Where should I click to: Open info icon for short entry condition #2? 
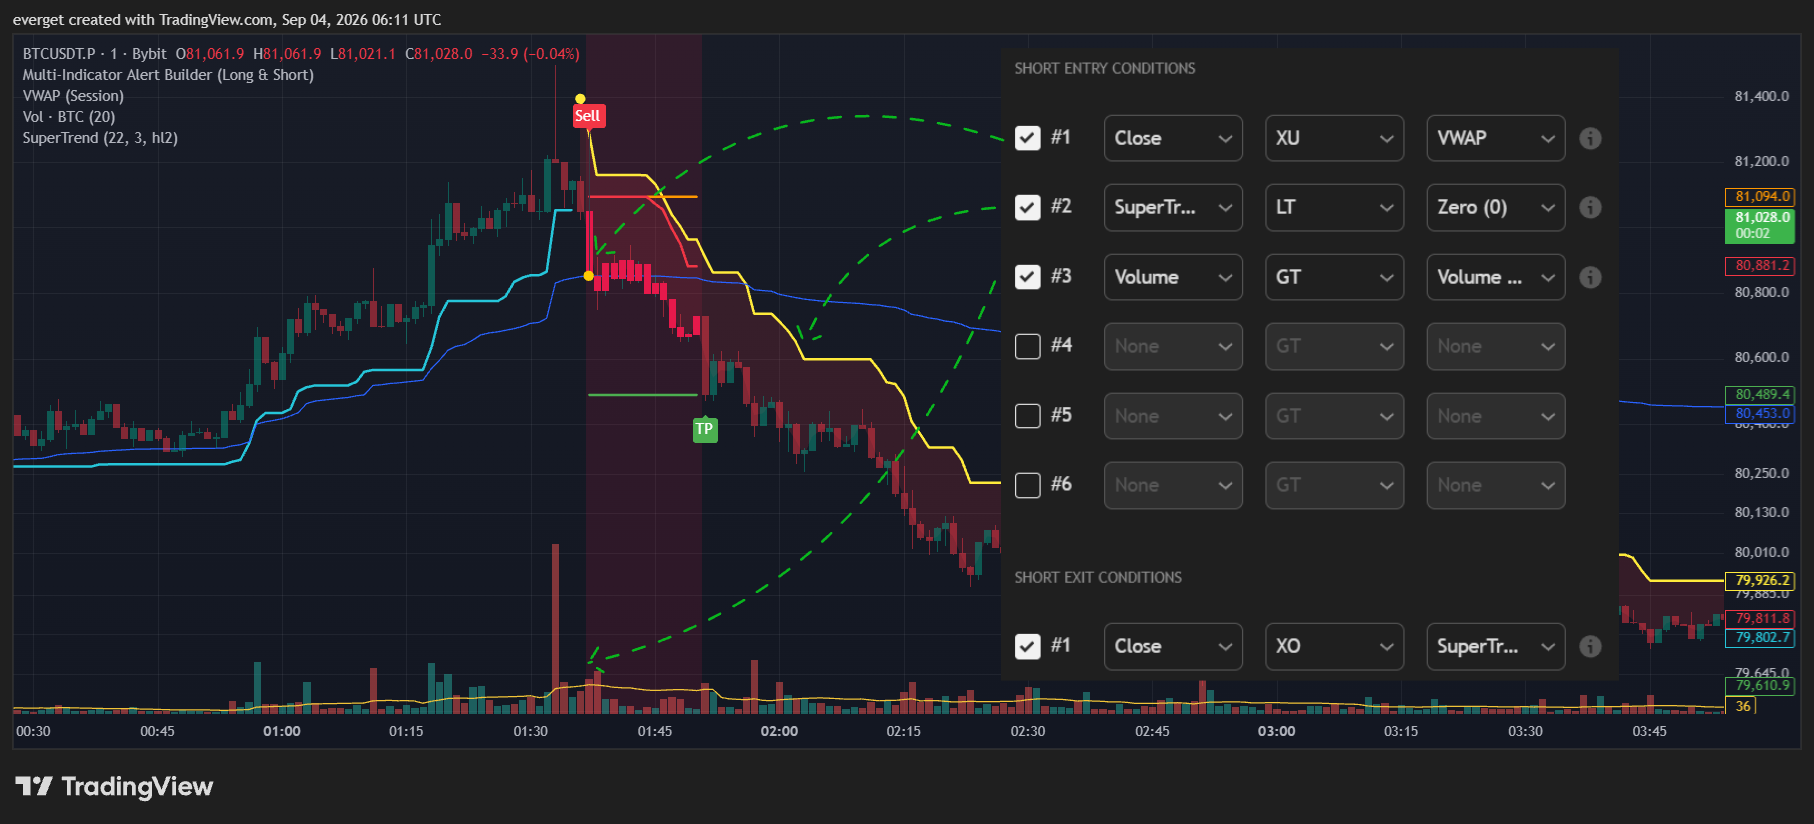tap(1590, 208)
